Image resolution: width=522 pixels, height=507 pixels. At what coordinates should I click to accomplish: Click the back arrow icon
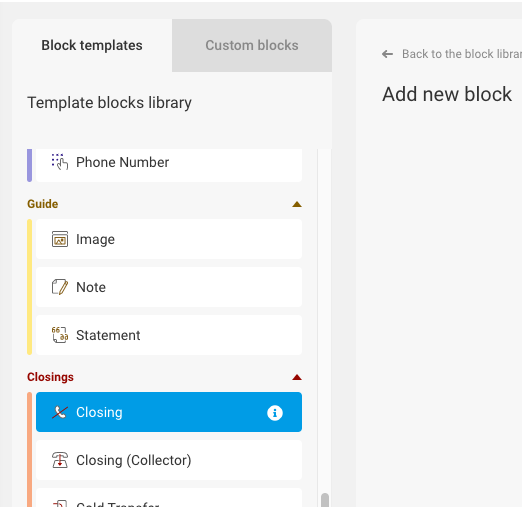[387, 54]
